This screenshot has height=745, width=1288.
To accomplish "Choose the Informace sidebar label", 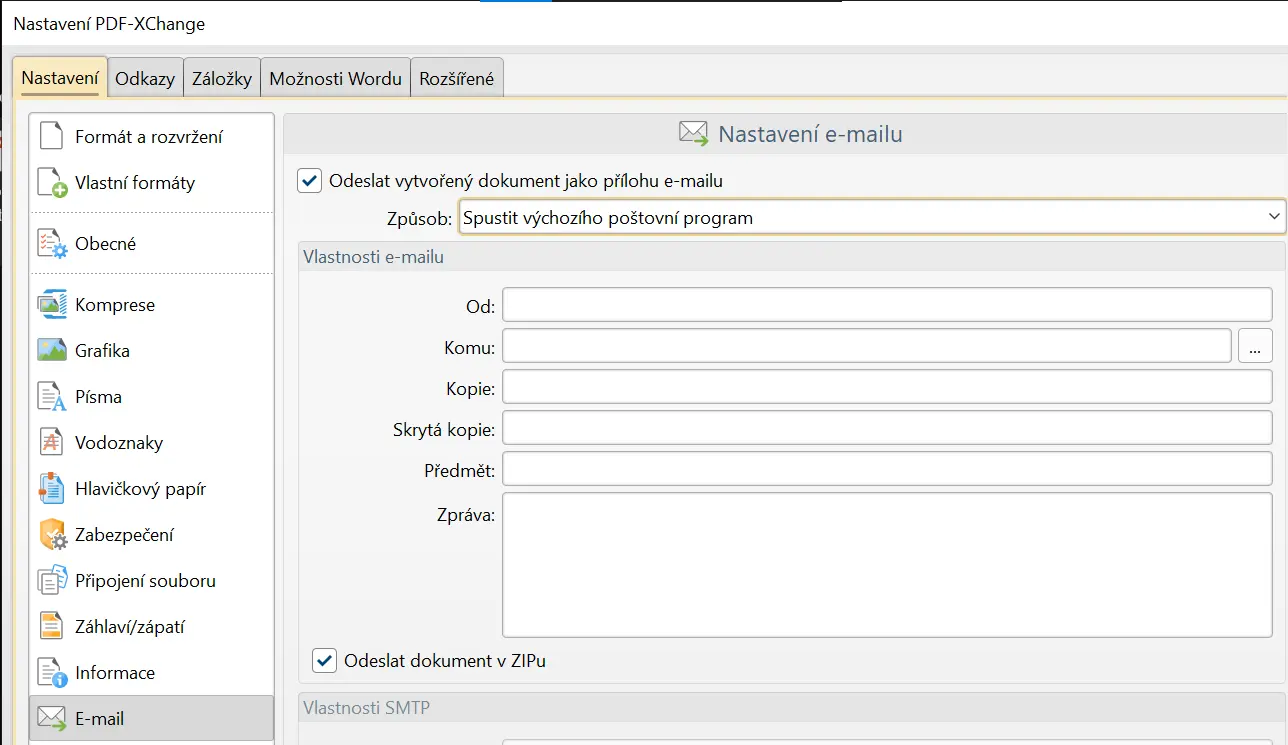I will [x=115, y=673].
